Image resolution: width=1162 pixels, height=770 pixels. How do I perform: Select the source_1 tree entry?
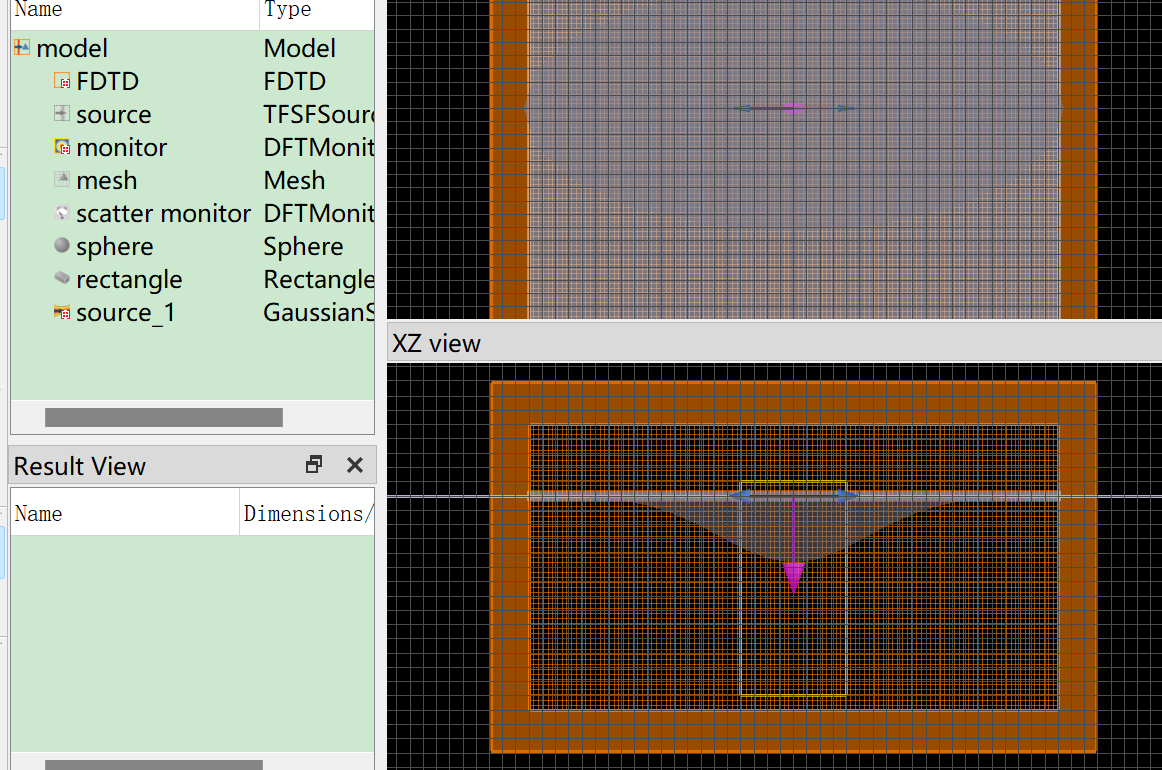click(x=125, y=312)
